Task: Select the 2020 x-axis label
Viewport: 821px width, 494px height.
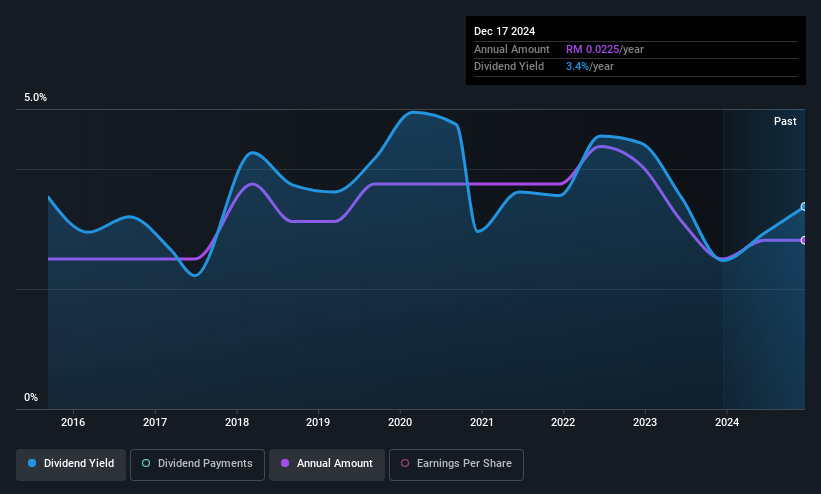Action: [x=400, y=422]
